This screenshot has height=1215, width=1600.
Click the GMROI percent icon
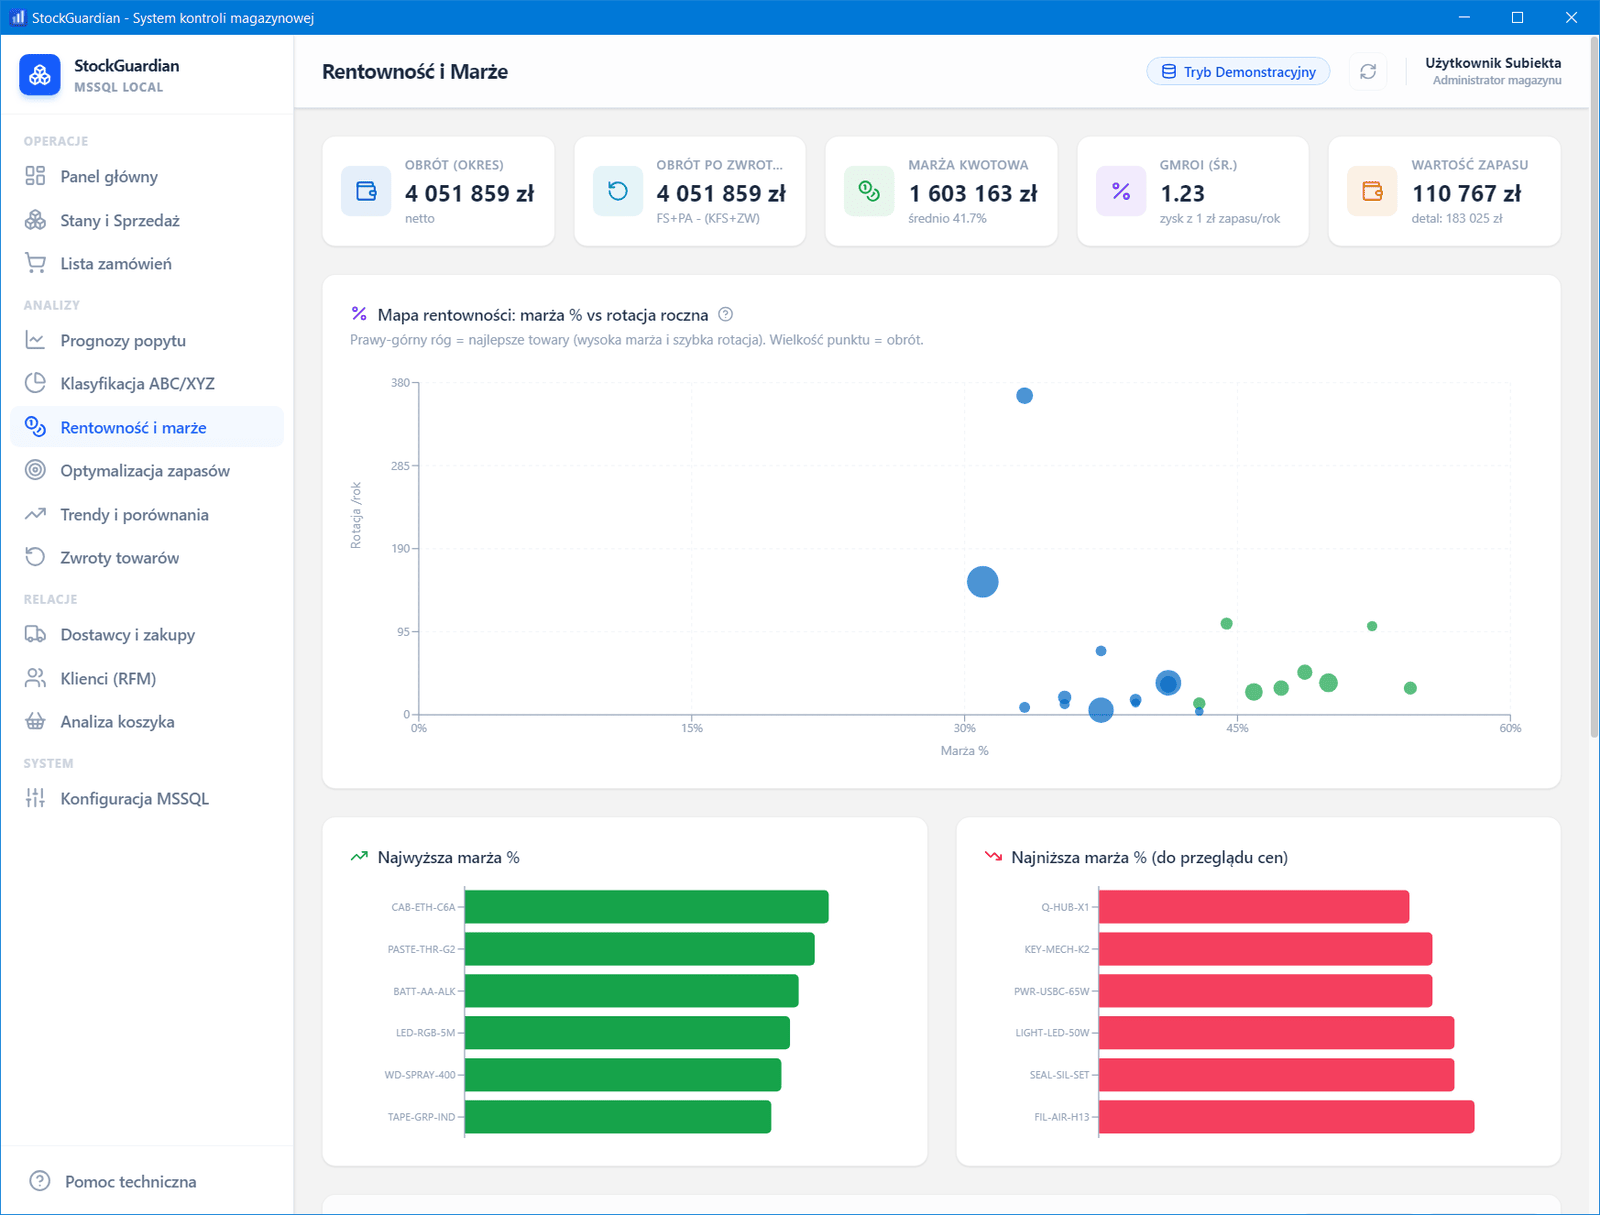(x=1121, y=191)
